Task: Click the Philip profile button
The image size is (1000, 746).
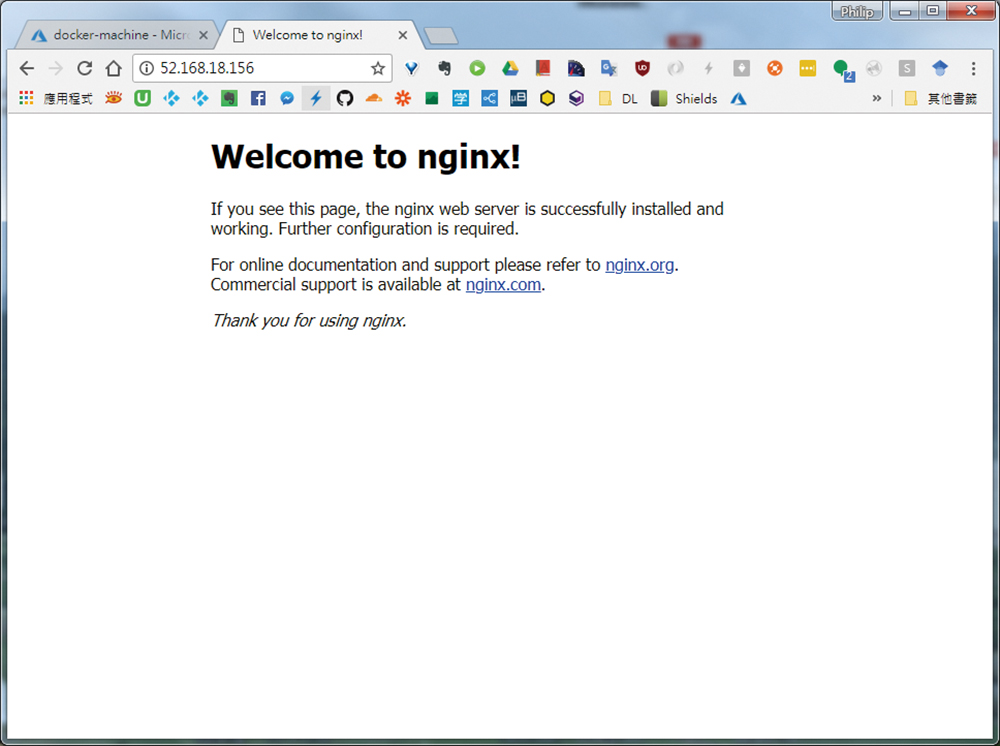Action: click(857, 11)
